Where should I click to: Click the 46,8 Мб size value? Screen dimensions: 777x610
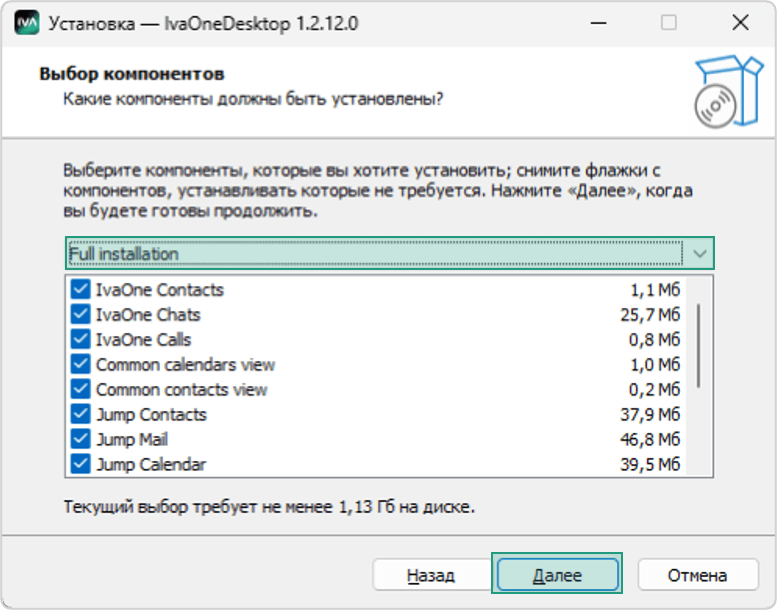click(650, 440)
